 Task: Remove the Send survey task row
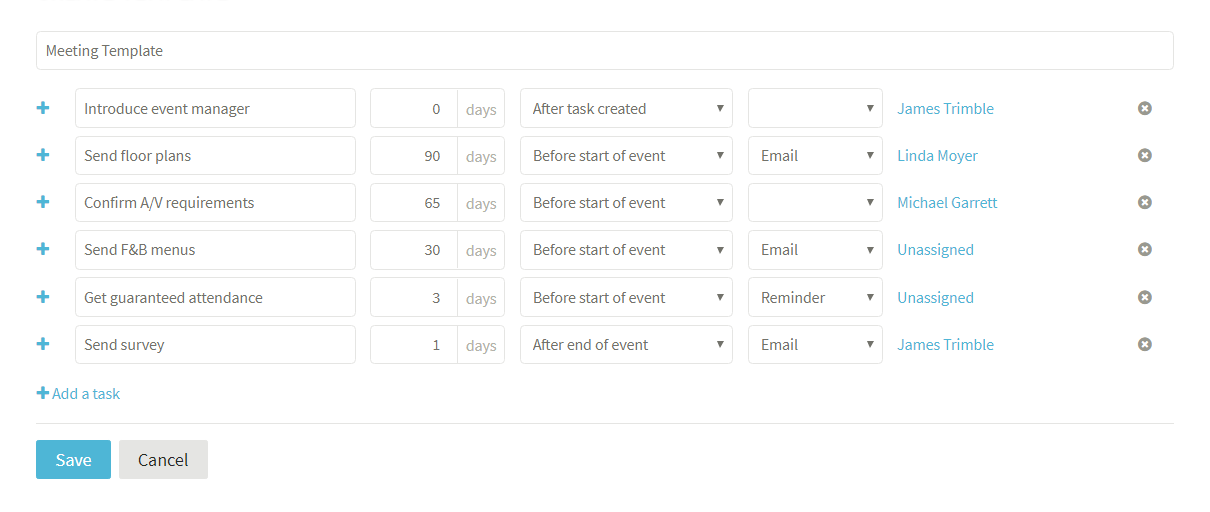point(1145,344)
